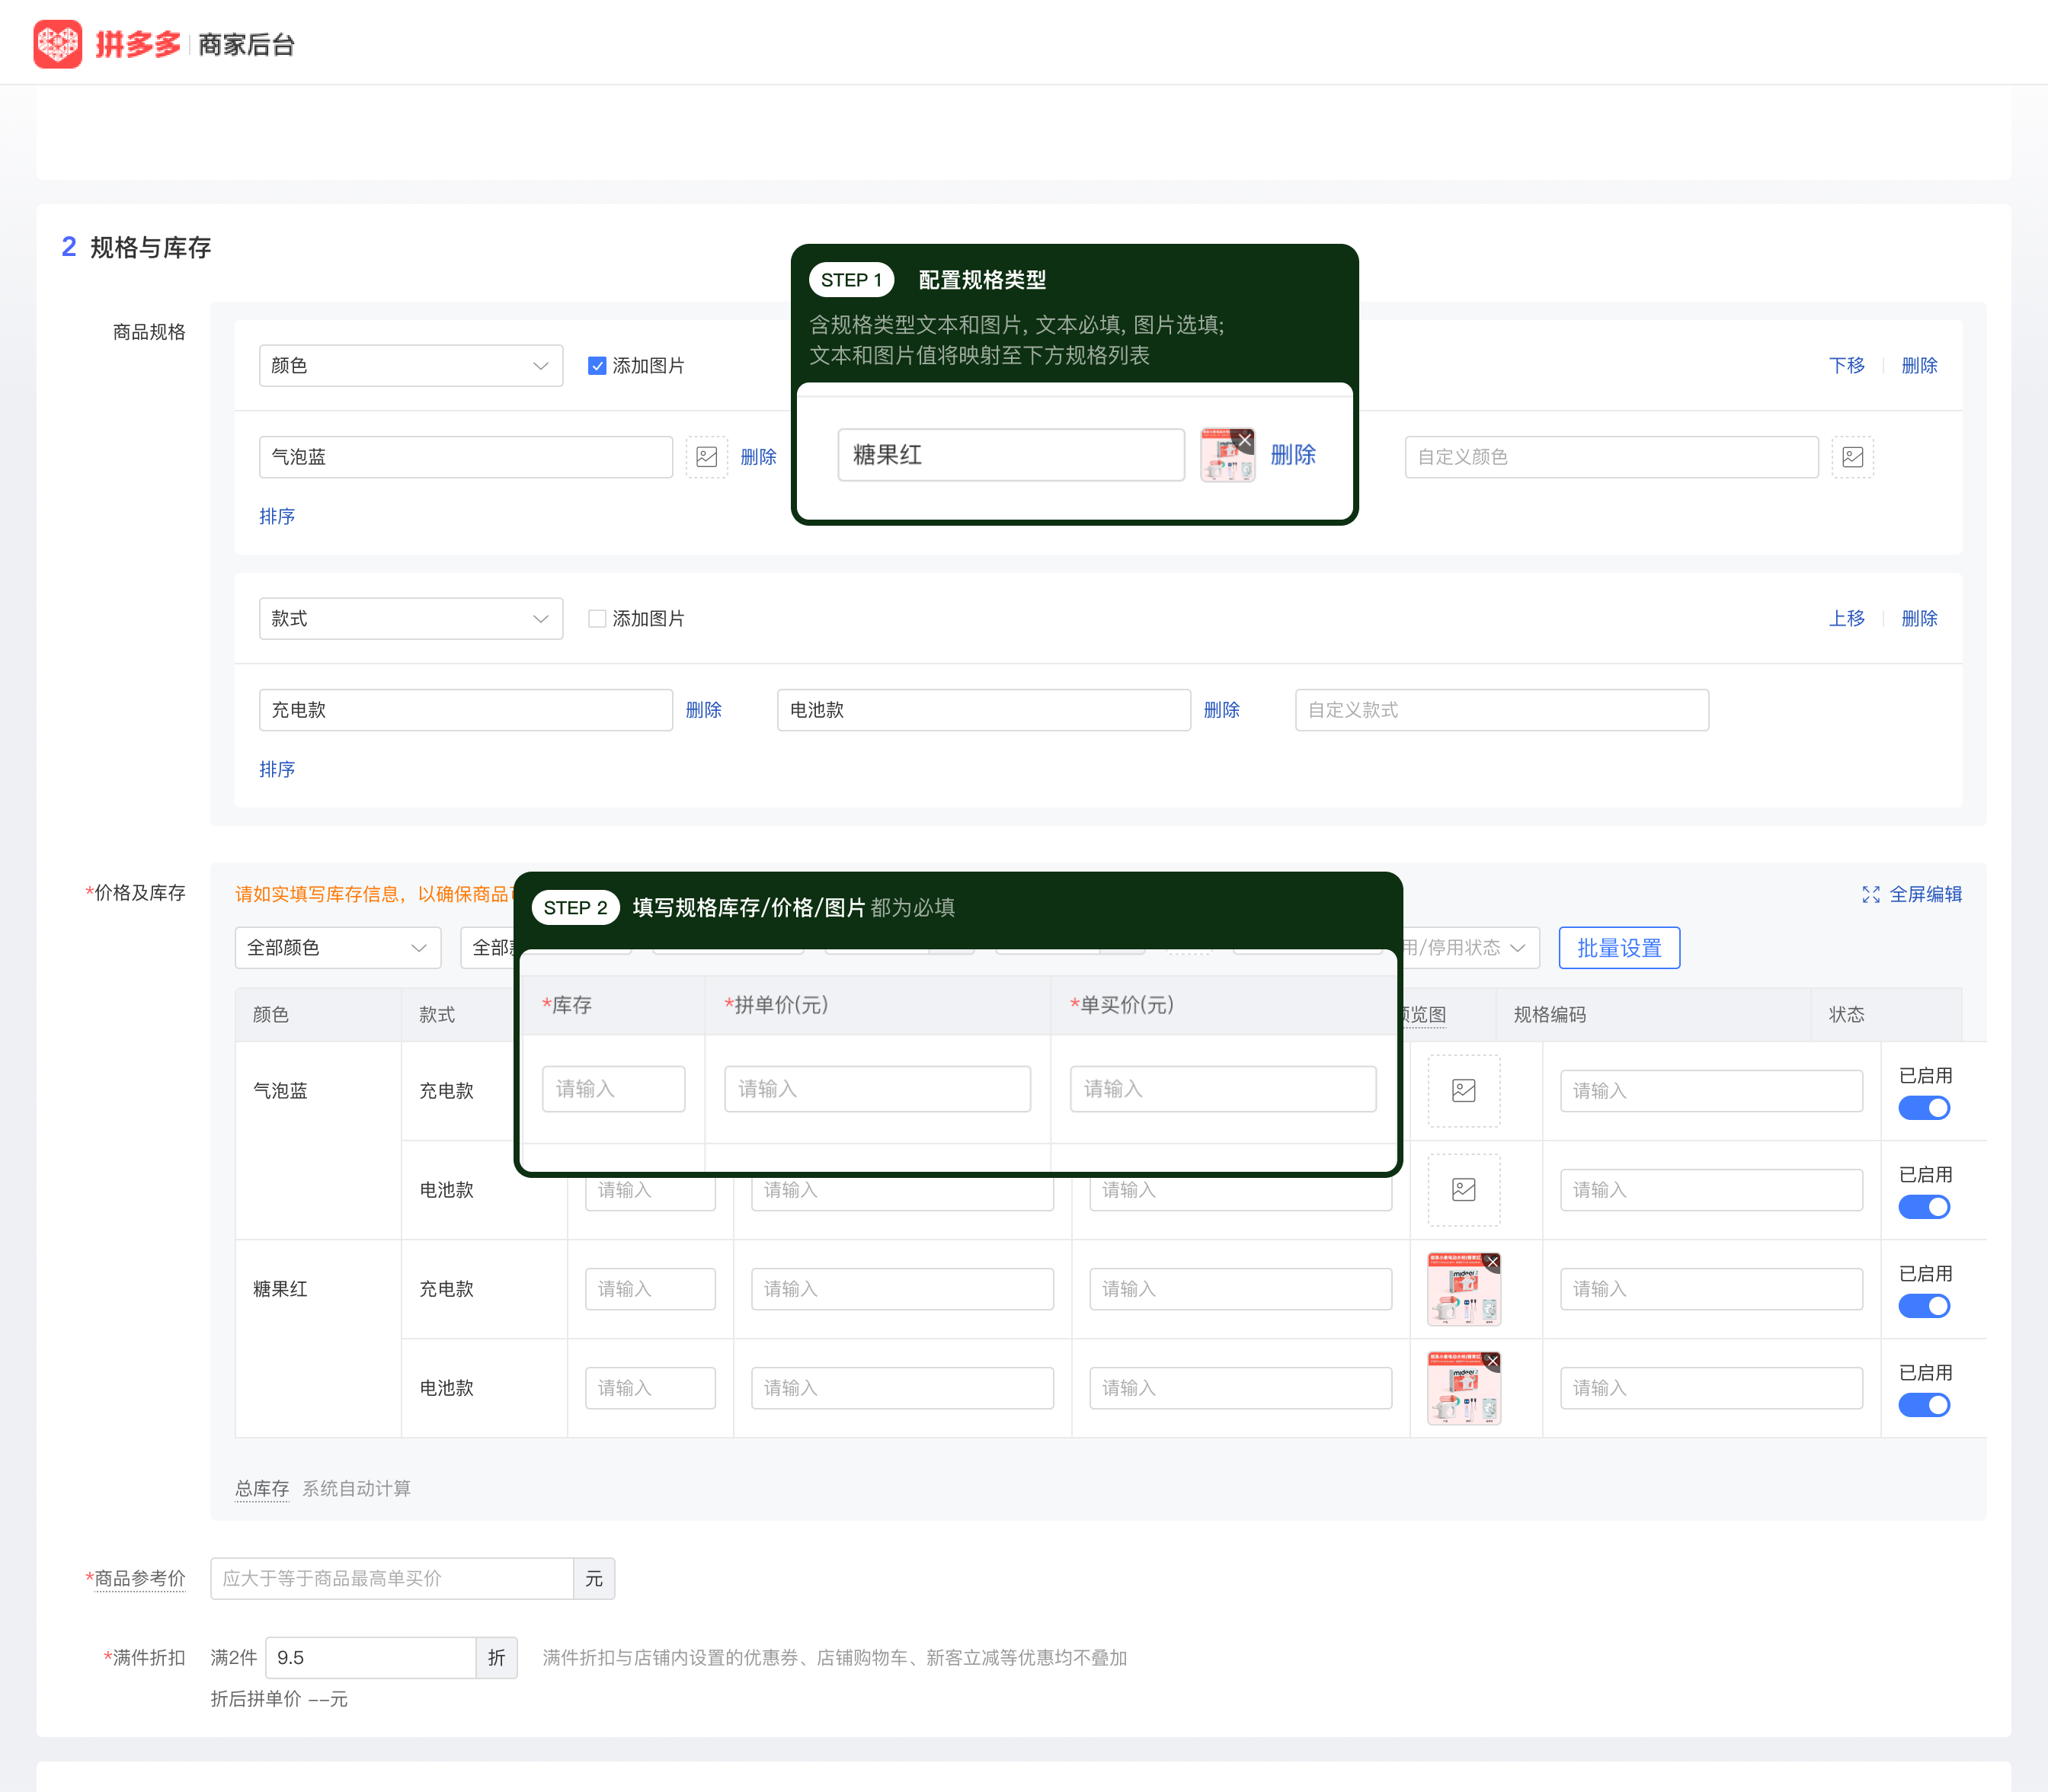Uncheck 添加图片 for the 颜色 spec
The image size is (2048, 1792).
pos(597,366)
